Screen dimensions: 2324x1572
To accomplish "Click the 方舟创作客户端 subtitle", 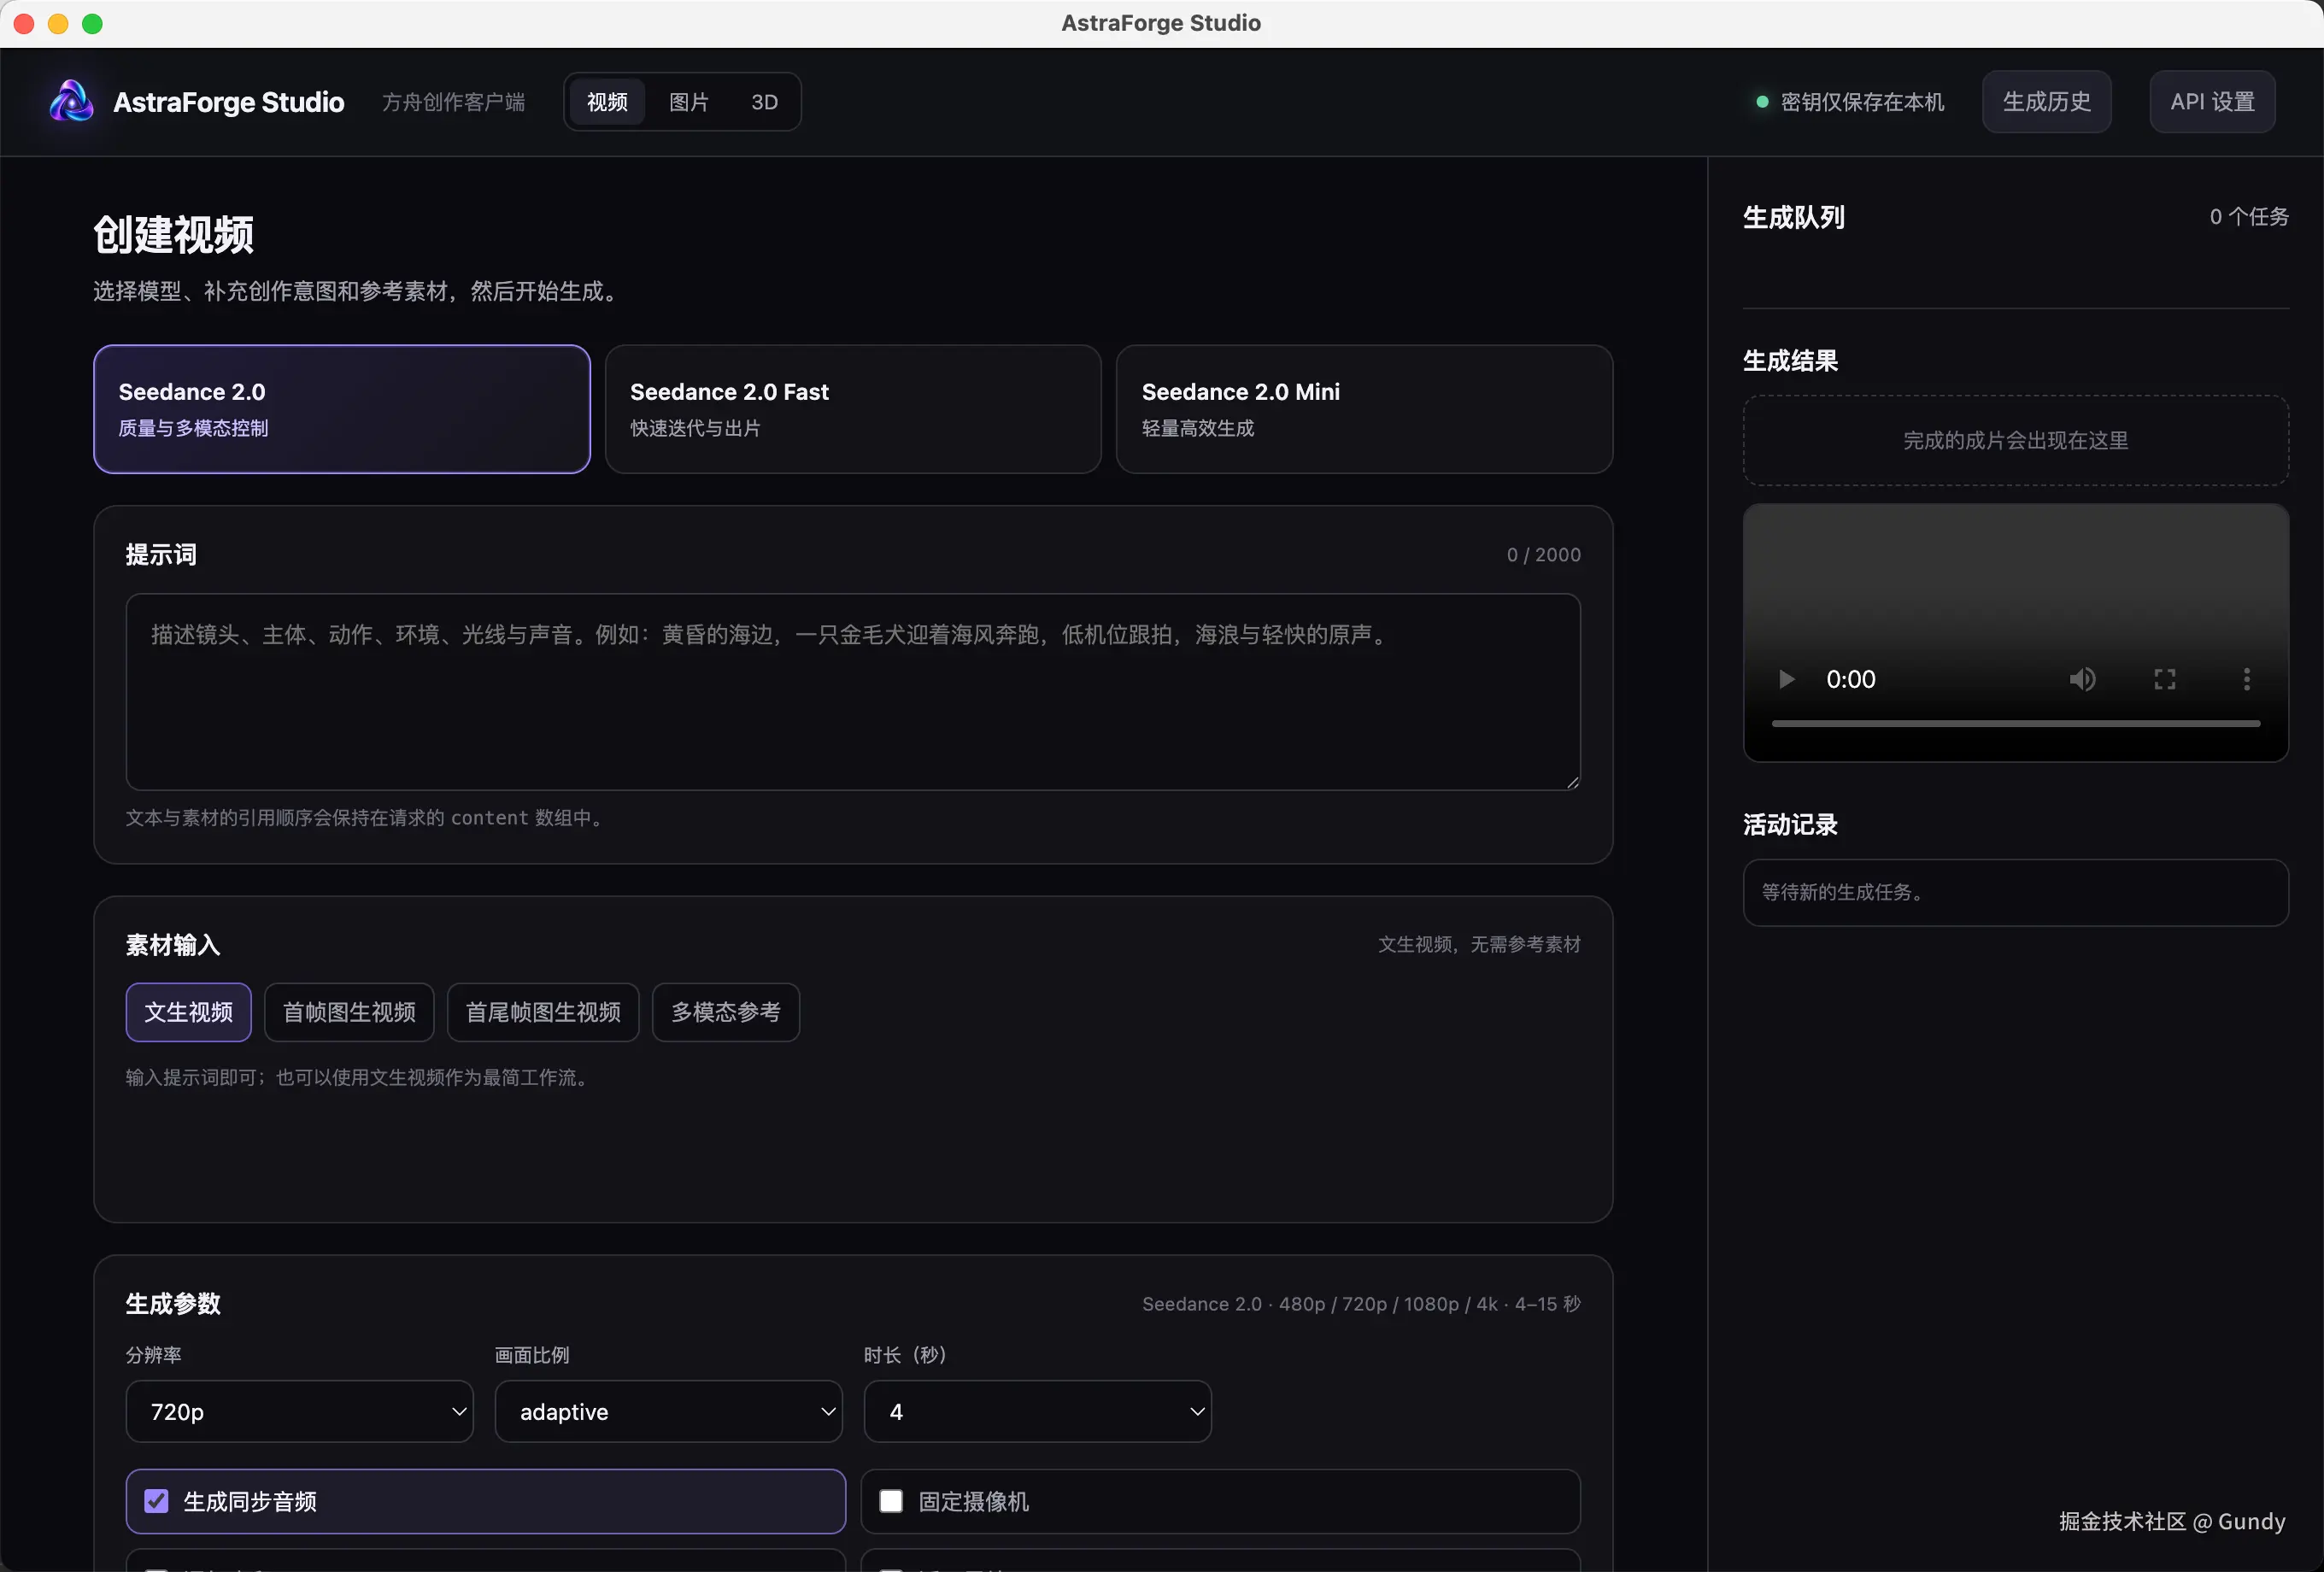I will [453, 102].
